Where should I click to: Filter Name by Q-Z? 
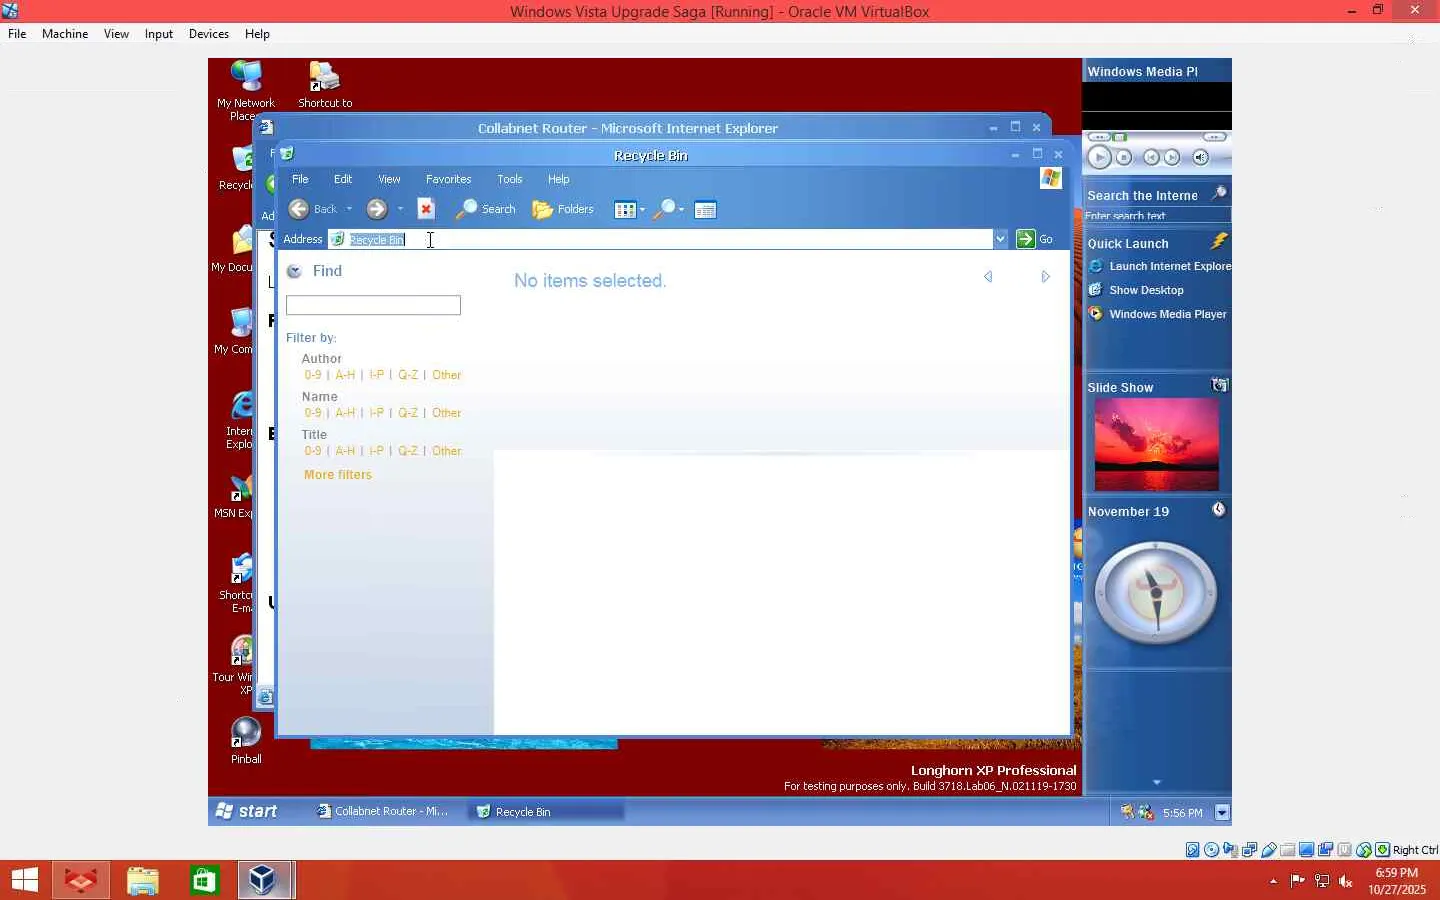(x=408, y=413)
